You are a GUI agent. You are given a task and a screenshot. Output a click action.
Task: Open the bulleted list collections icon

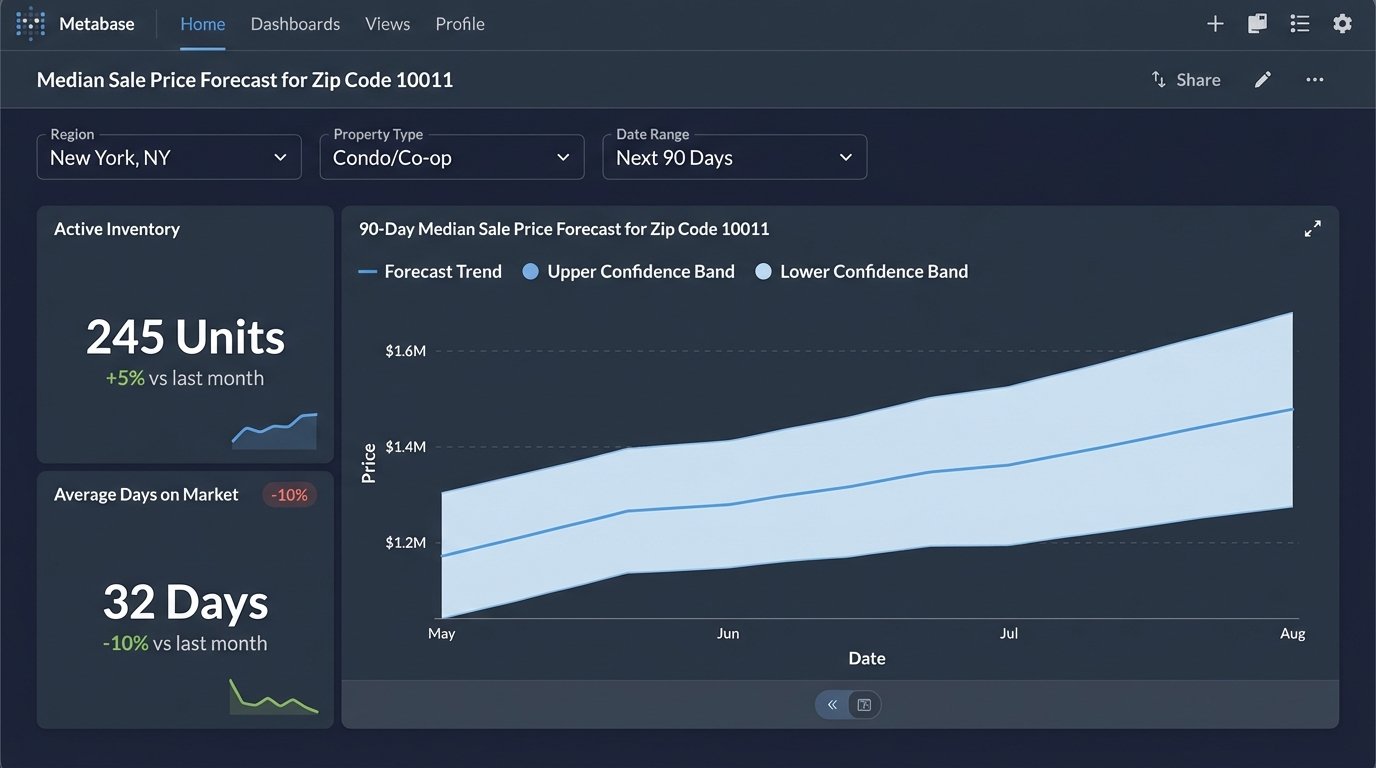click(x=1299, y=22)
